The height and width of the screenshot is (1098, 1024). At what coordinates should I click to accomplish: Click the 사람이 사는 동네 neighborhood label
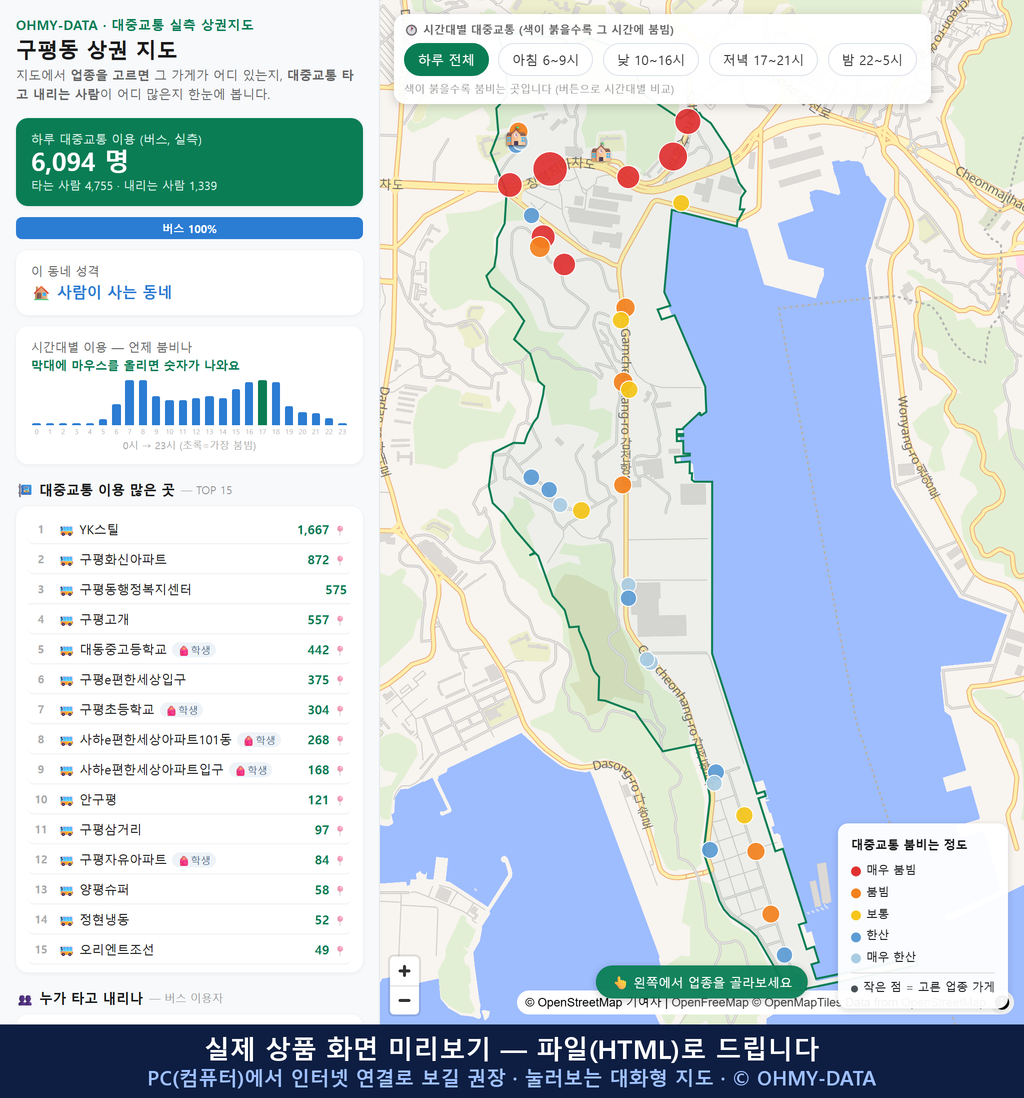click(x=114, y=293)
